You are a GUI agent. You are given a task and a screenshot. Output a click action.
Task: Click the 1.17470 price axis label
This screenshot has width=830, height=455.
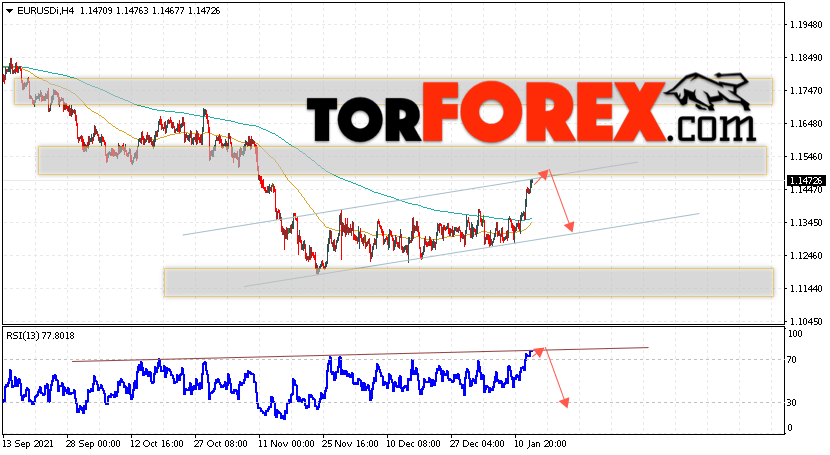(x=806, y=90)
